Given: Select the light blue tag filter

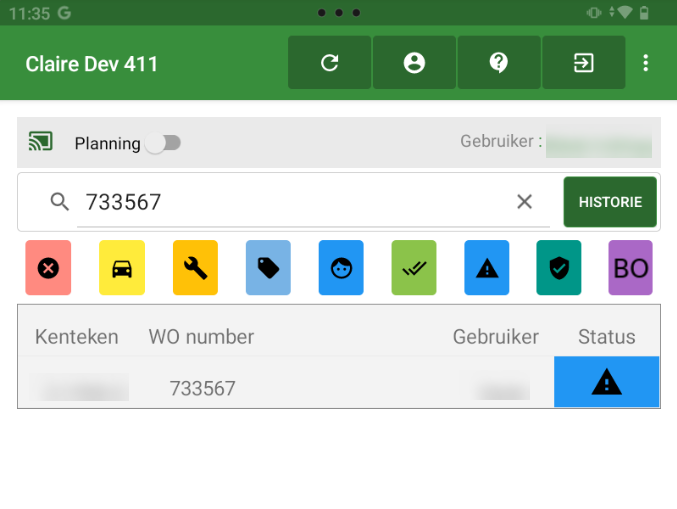Looking at the screenshot, I should pos(268,268).
